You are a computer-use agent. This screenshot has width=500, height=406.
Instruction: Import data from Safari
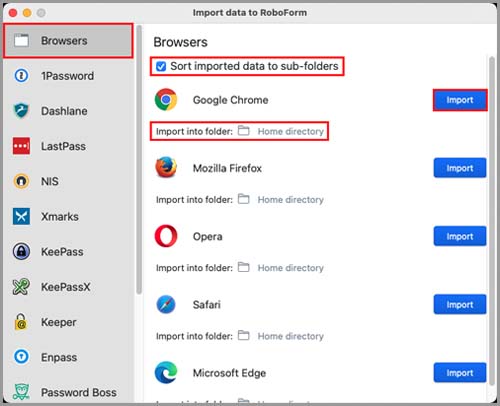pos(460,304)
